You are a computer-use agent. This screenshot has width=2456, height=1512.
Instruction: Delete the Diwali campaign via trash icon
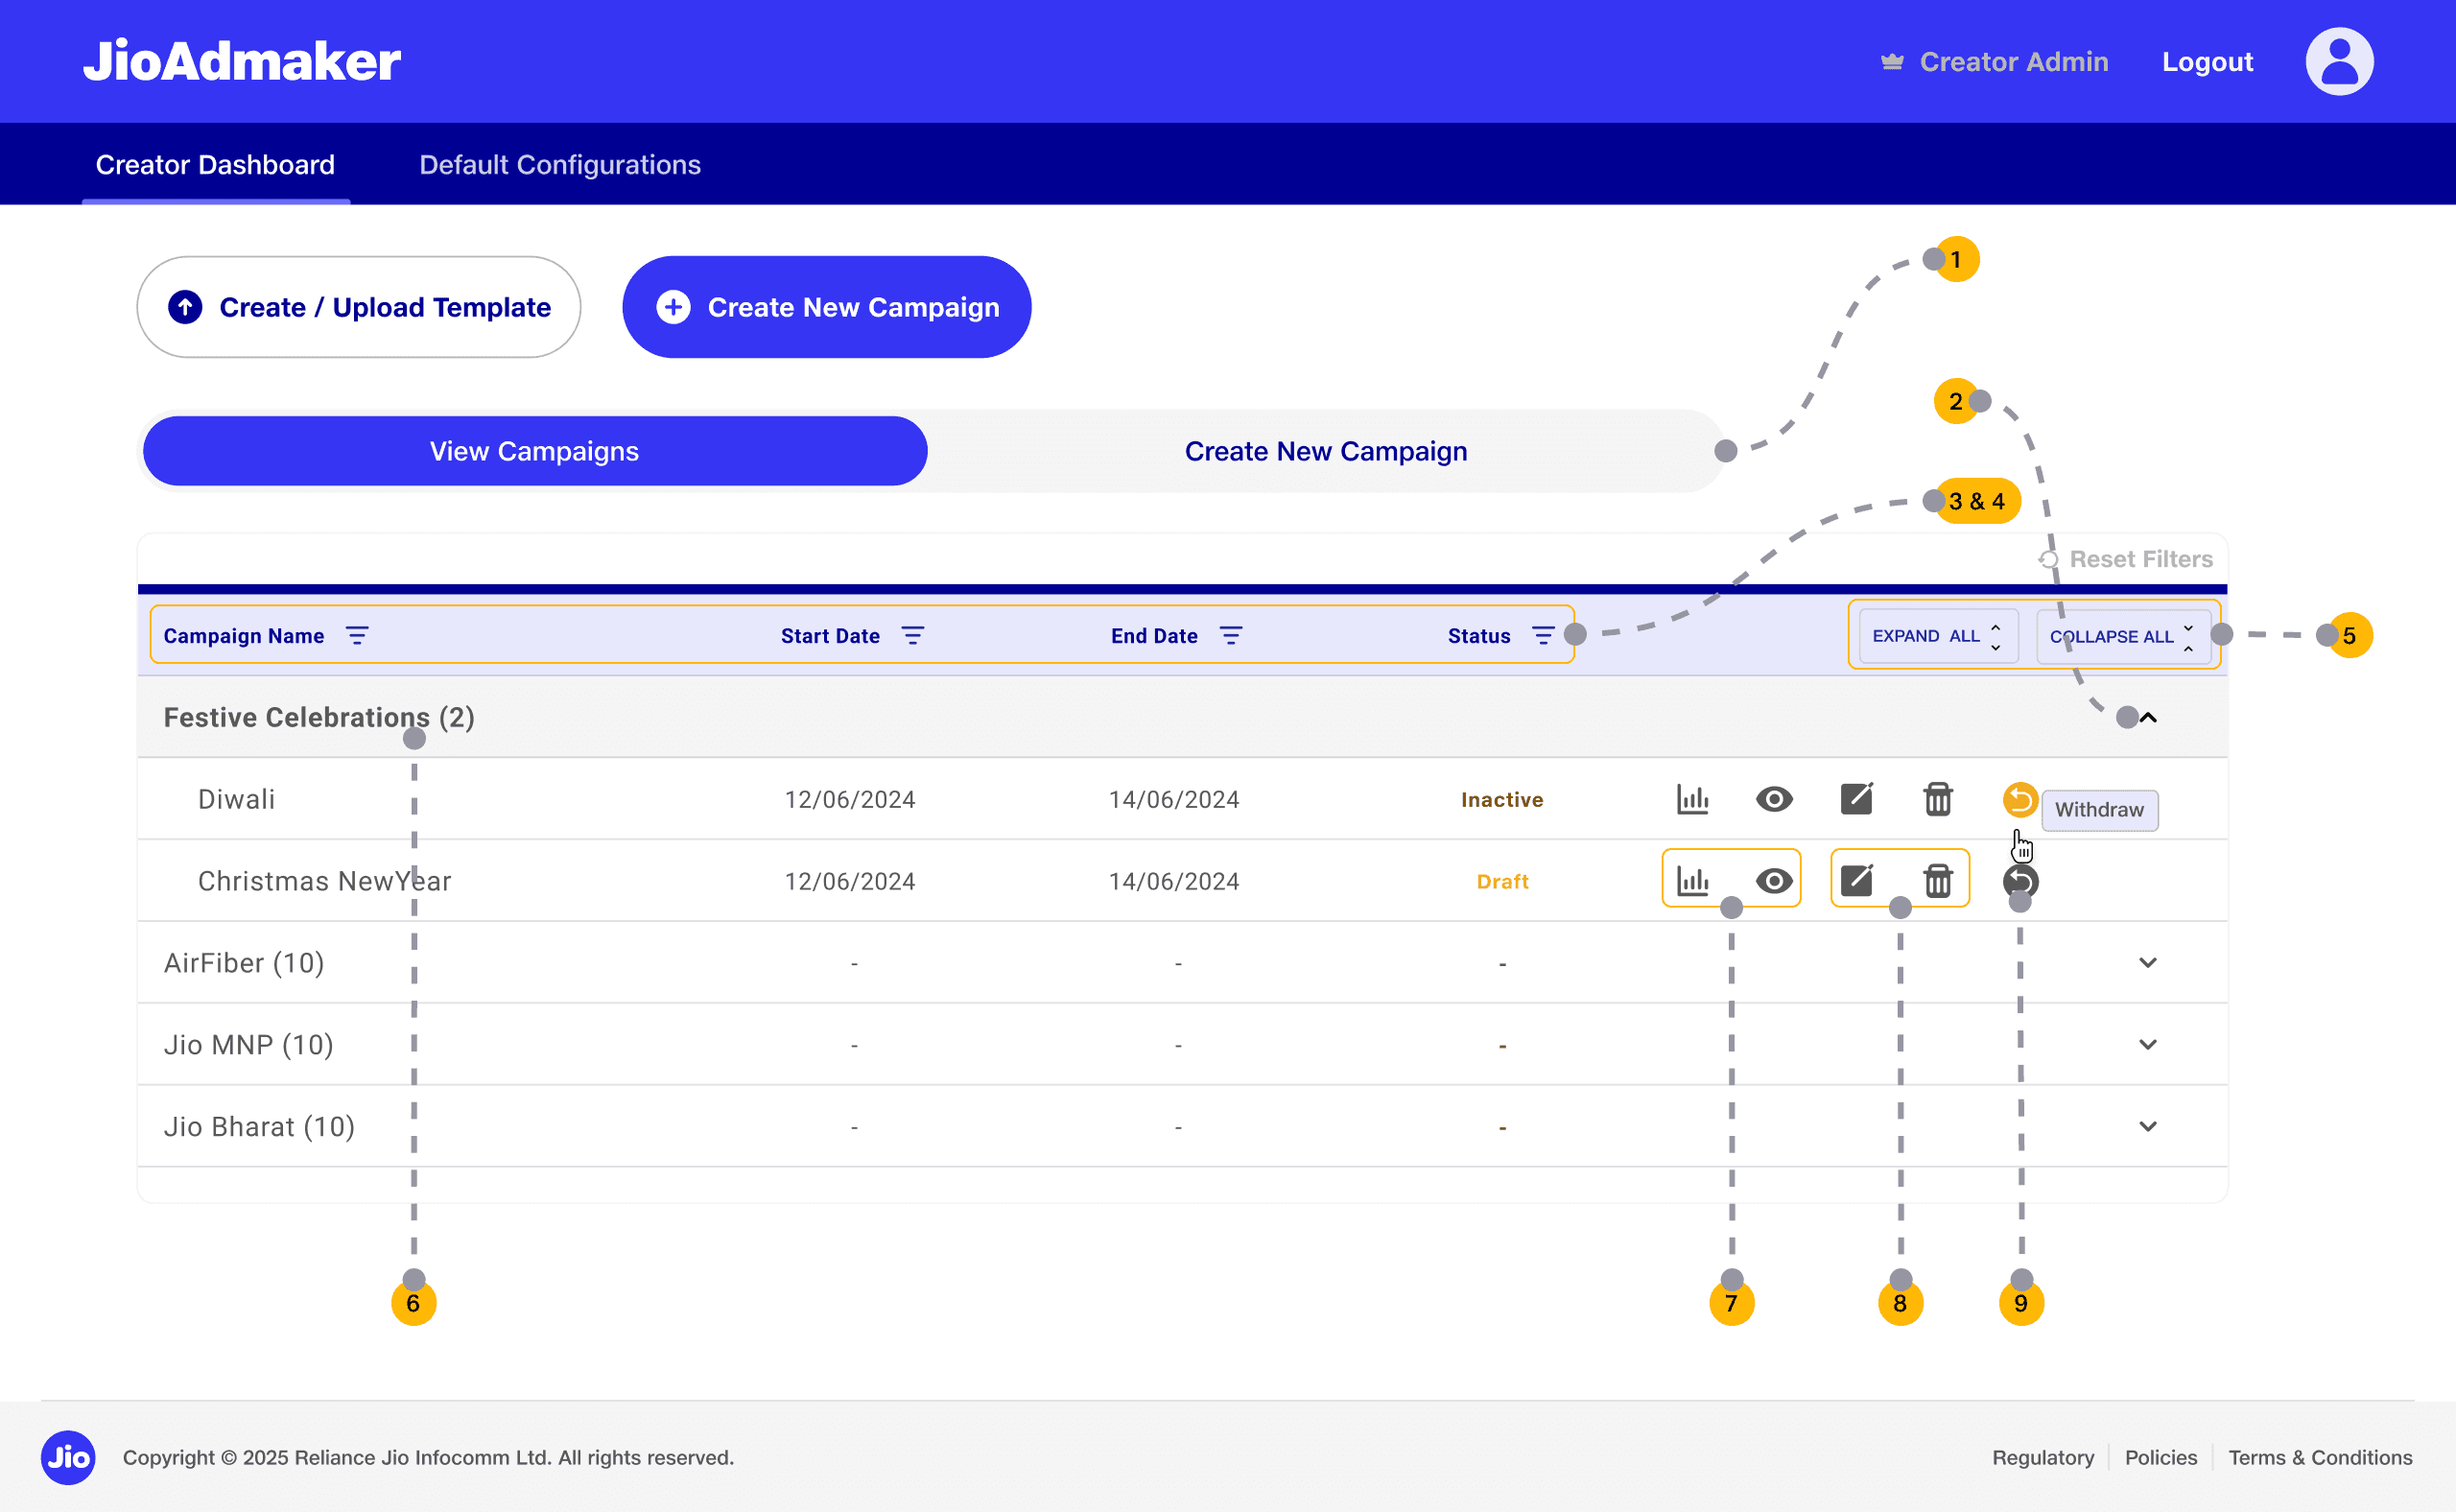point(1937,799)
